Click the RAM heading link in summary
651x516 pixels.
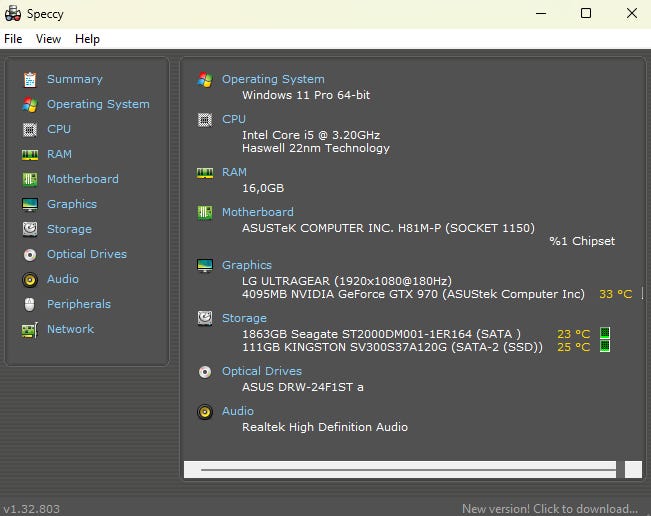click(234, 172)
